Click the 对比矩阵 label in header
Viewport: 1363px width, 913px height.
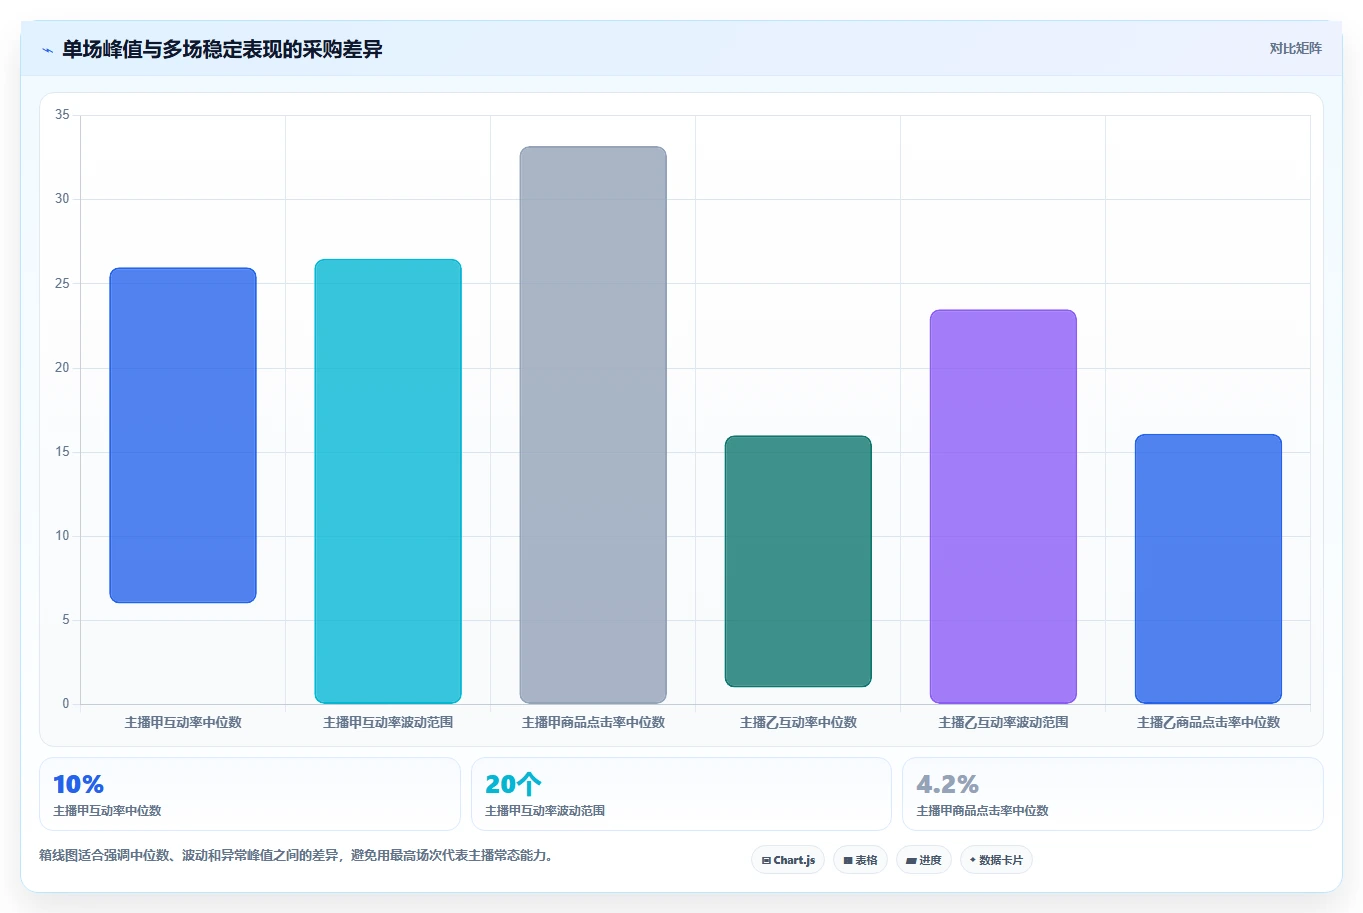[1295, 48]
